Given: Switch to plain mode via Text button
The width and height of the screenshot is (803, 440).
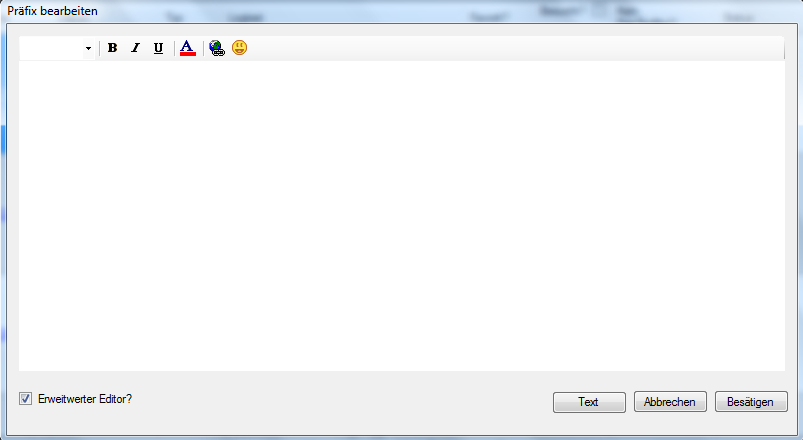Looking at the screenshot, I should pyautogui.click(x=589, y=402).
